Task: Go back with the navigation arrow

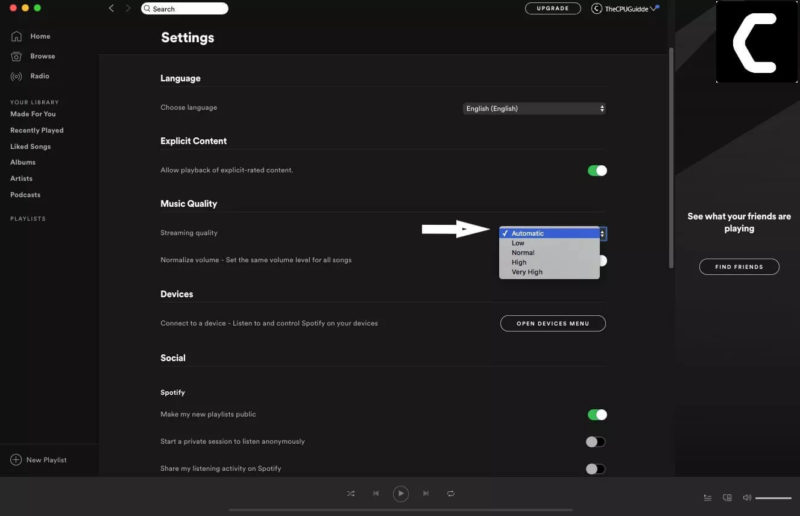Action: coord(111,8)
